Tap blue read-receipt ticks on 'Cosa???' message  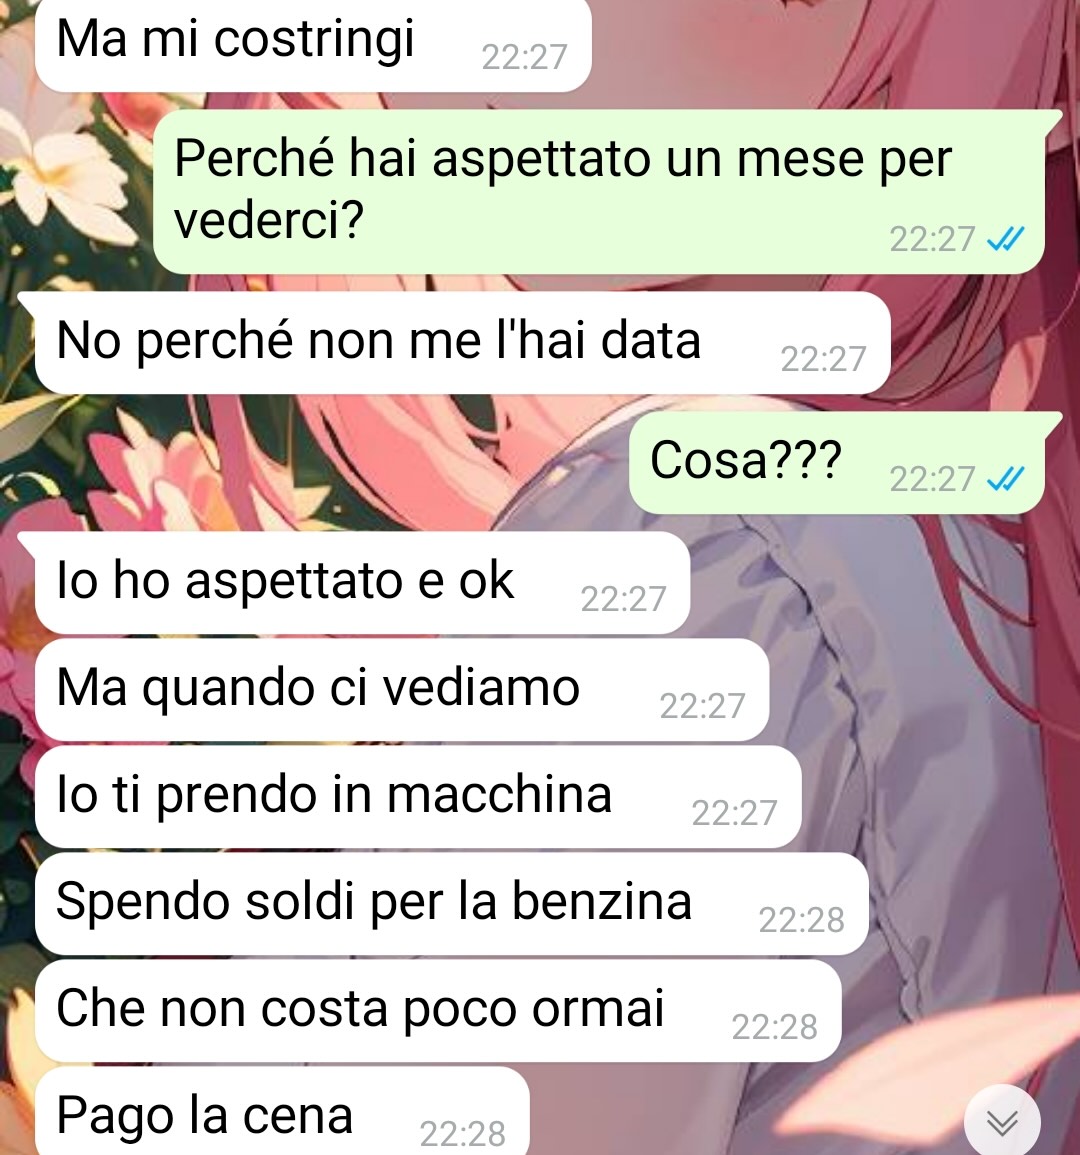point(1006,479)
